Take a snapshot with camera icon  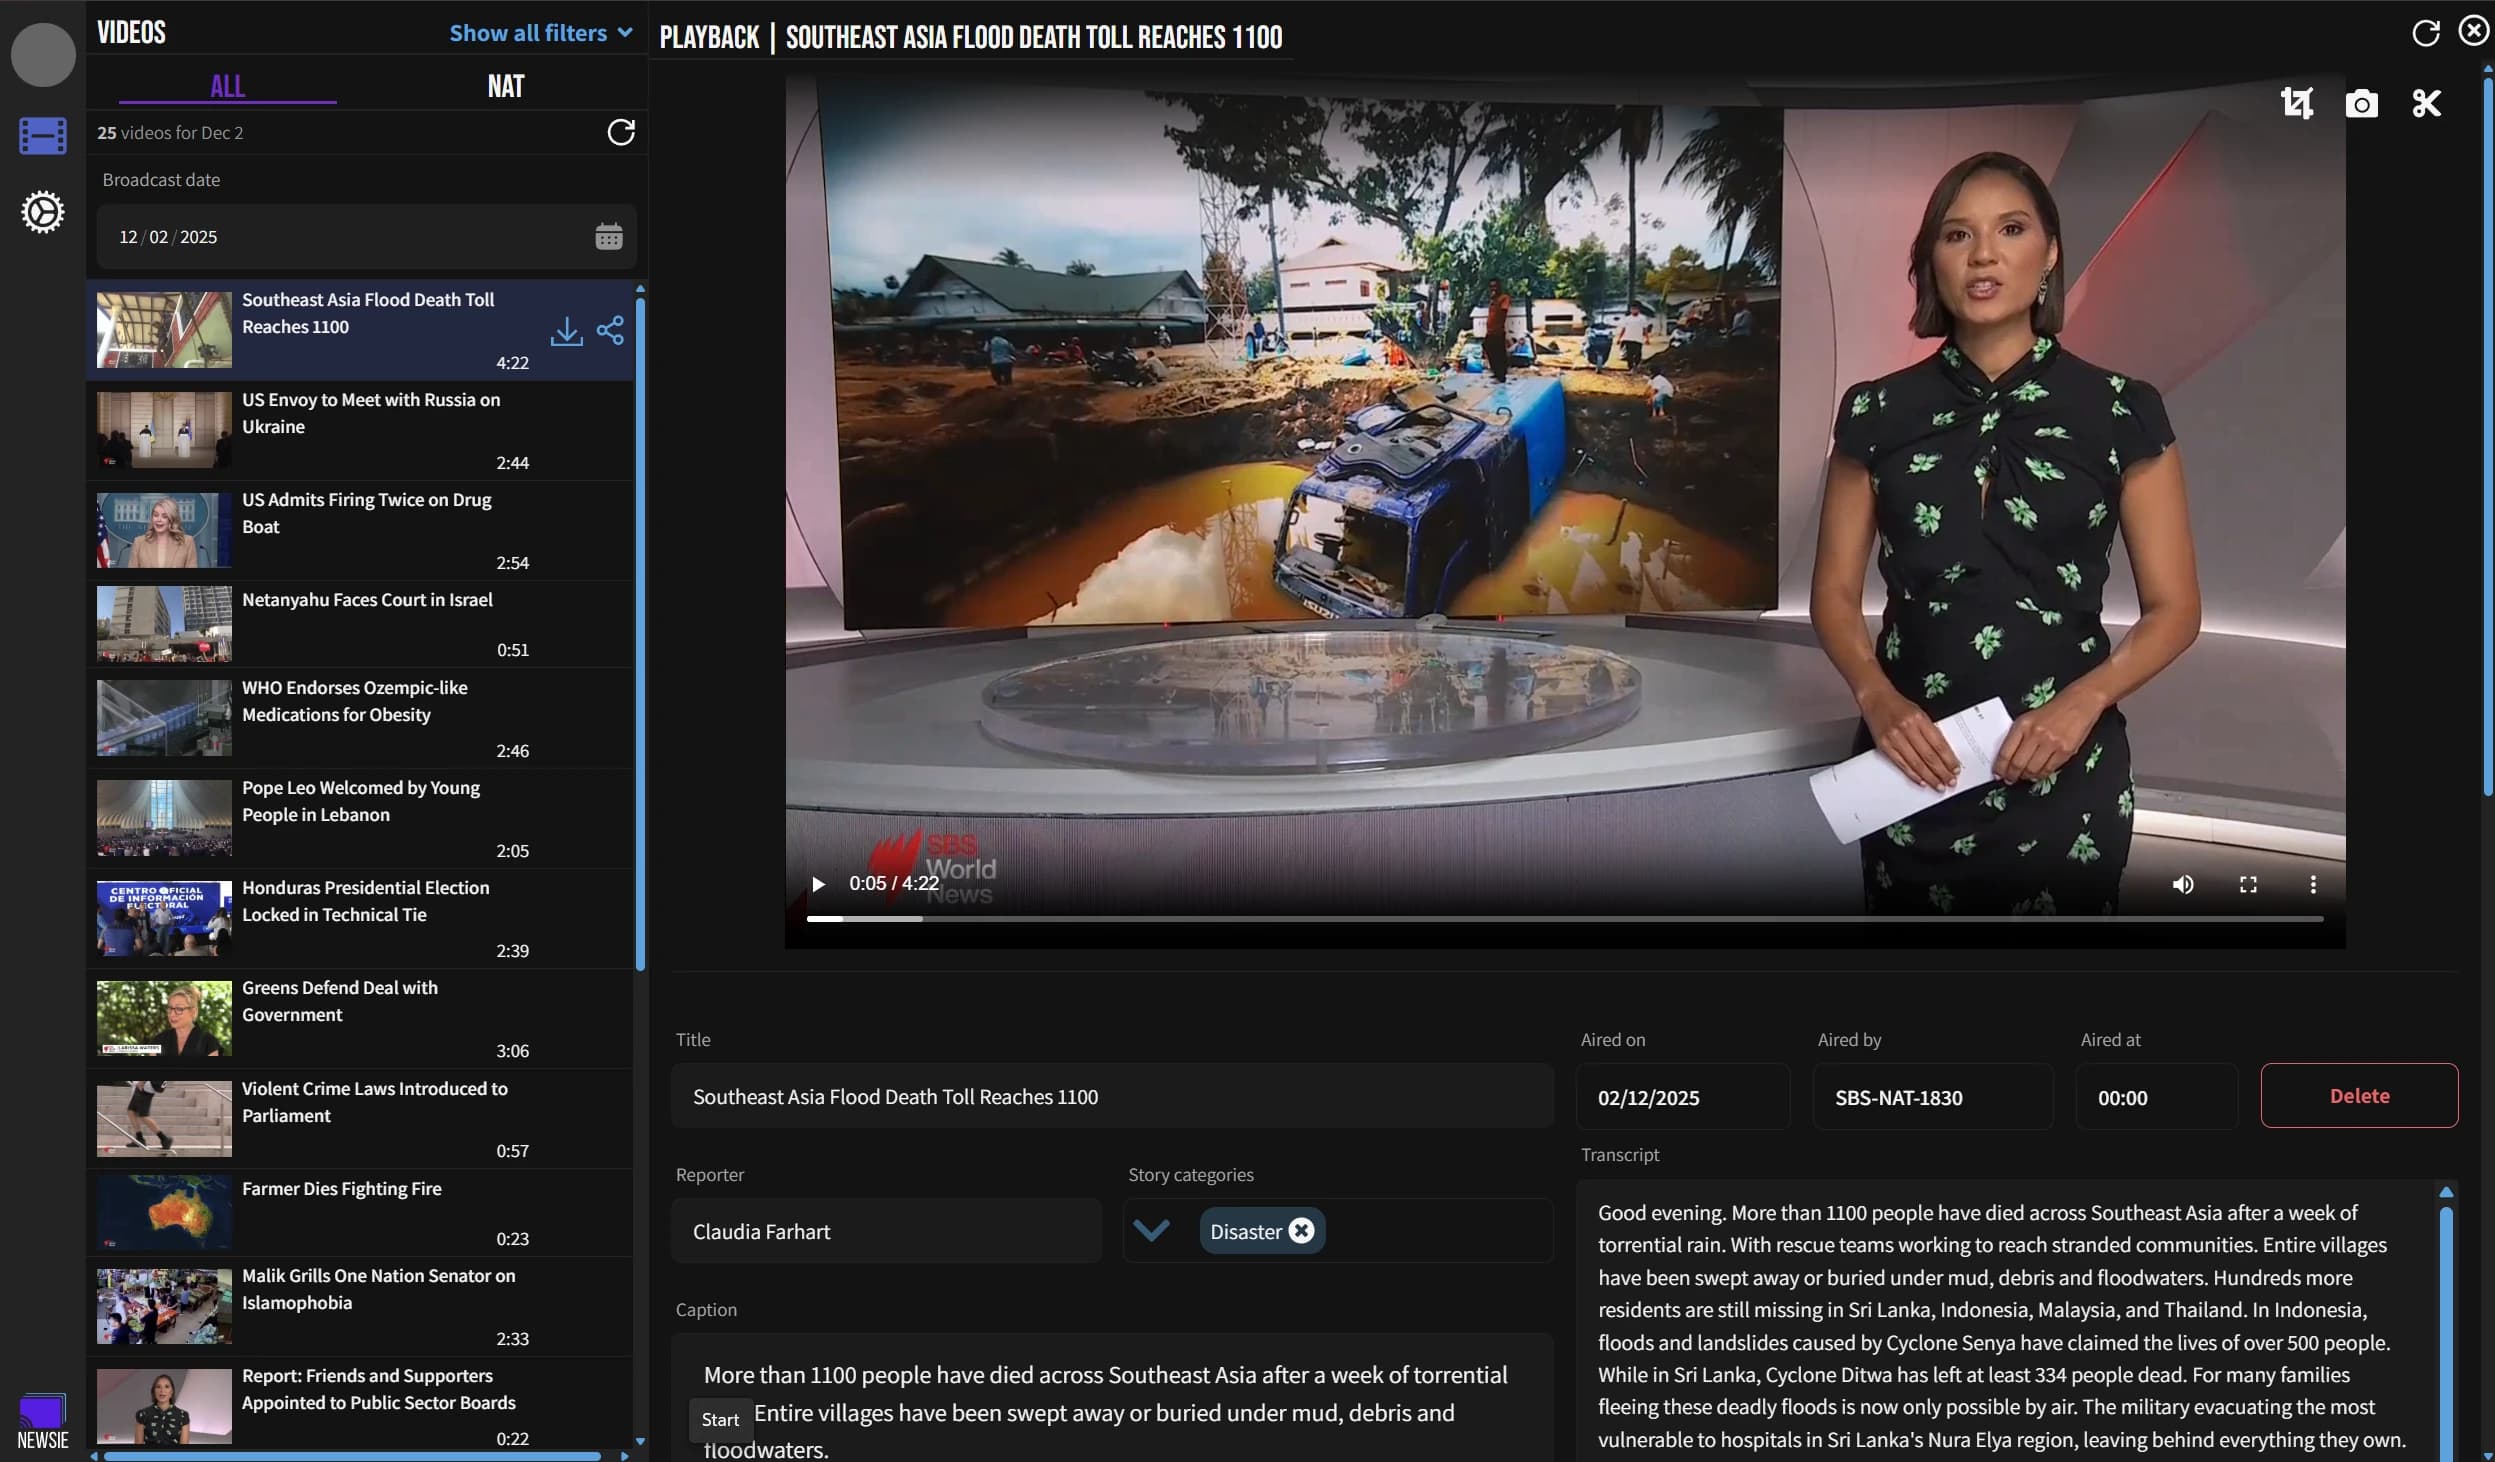[2361, 104]
